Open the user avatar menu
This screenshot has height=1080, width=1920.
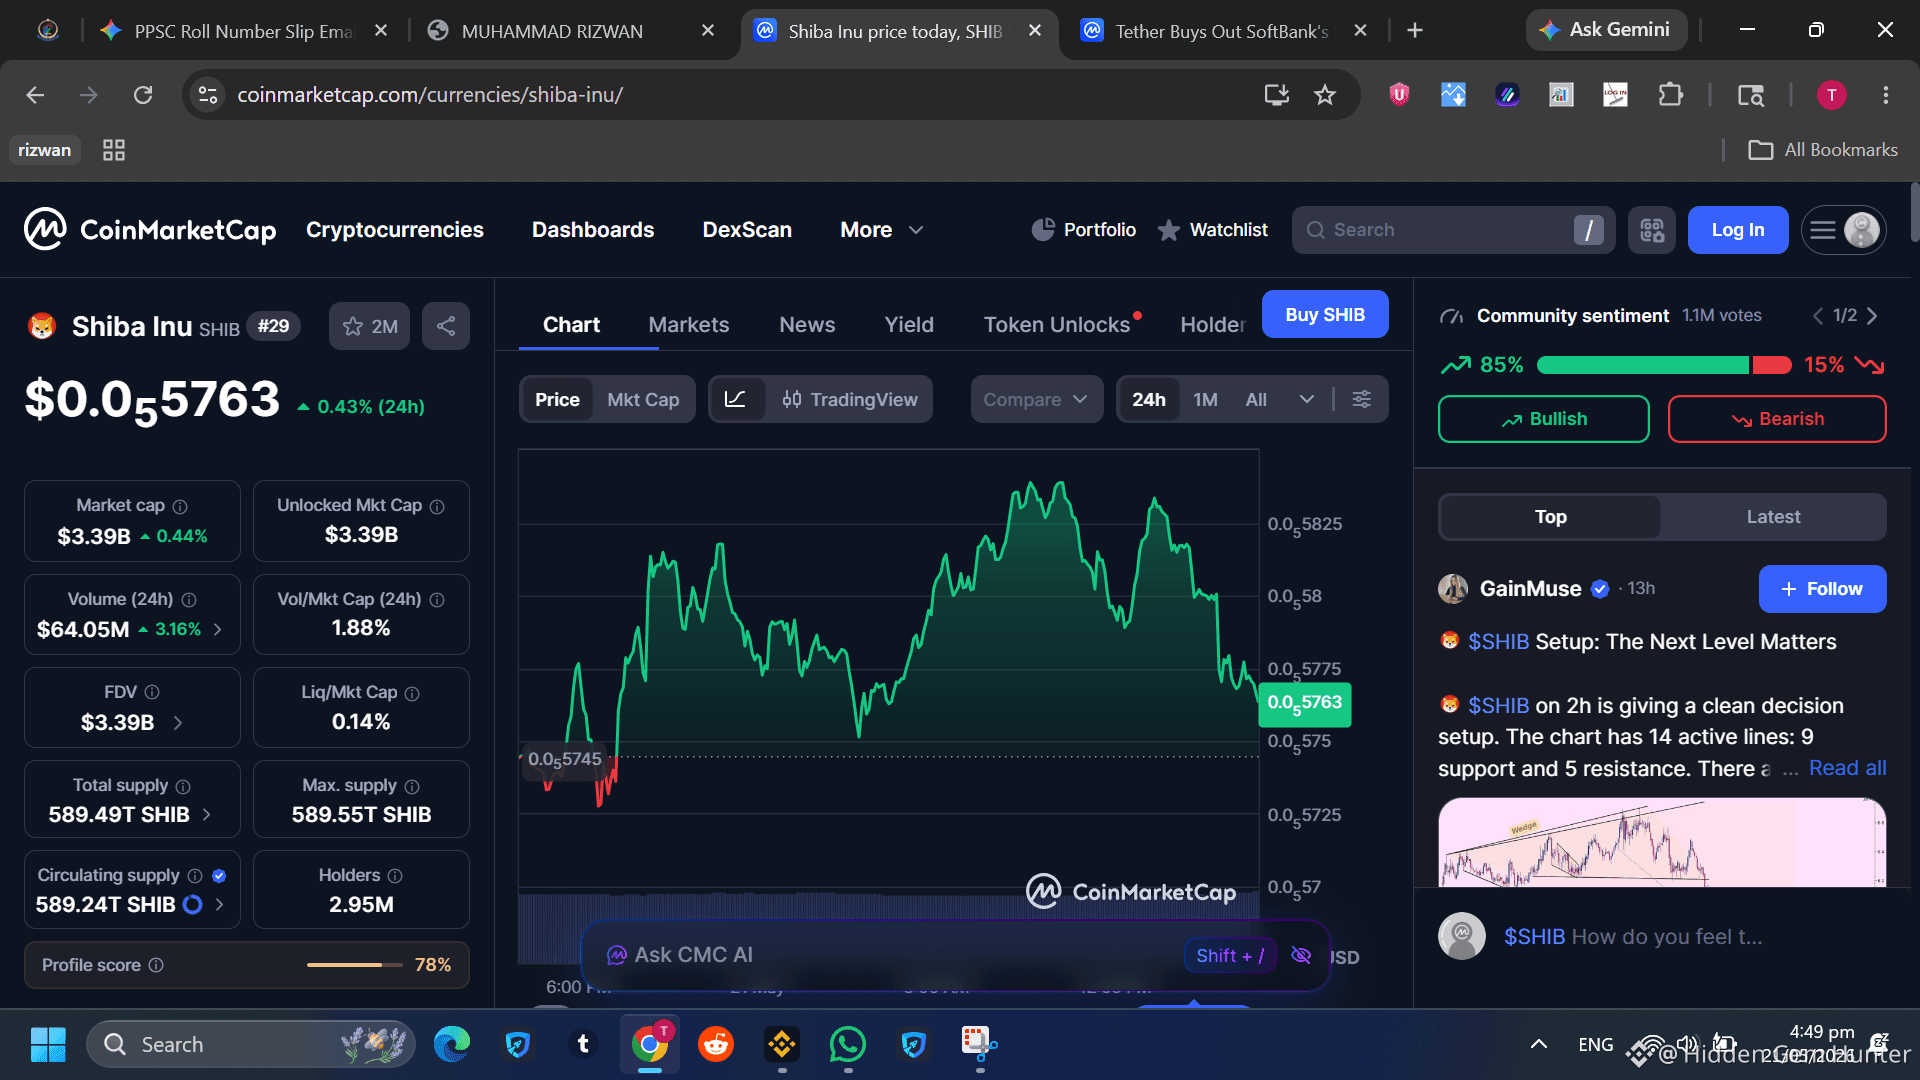point(1844,230)
